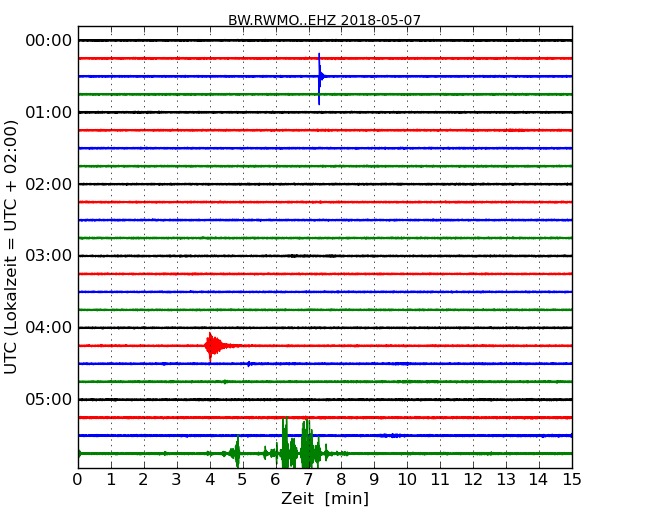The height and width of the screenshot is (520, 650).
Task: Click the 00:00 time label
Action: pyautogui.click(x=49, y=41)
